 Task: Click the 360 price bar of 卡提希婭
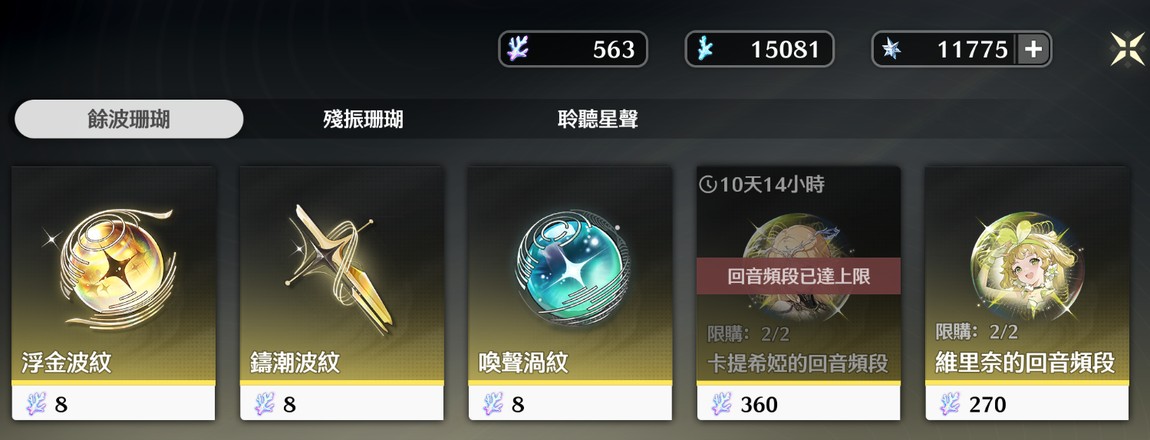click(799, 403)
